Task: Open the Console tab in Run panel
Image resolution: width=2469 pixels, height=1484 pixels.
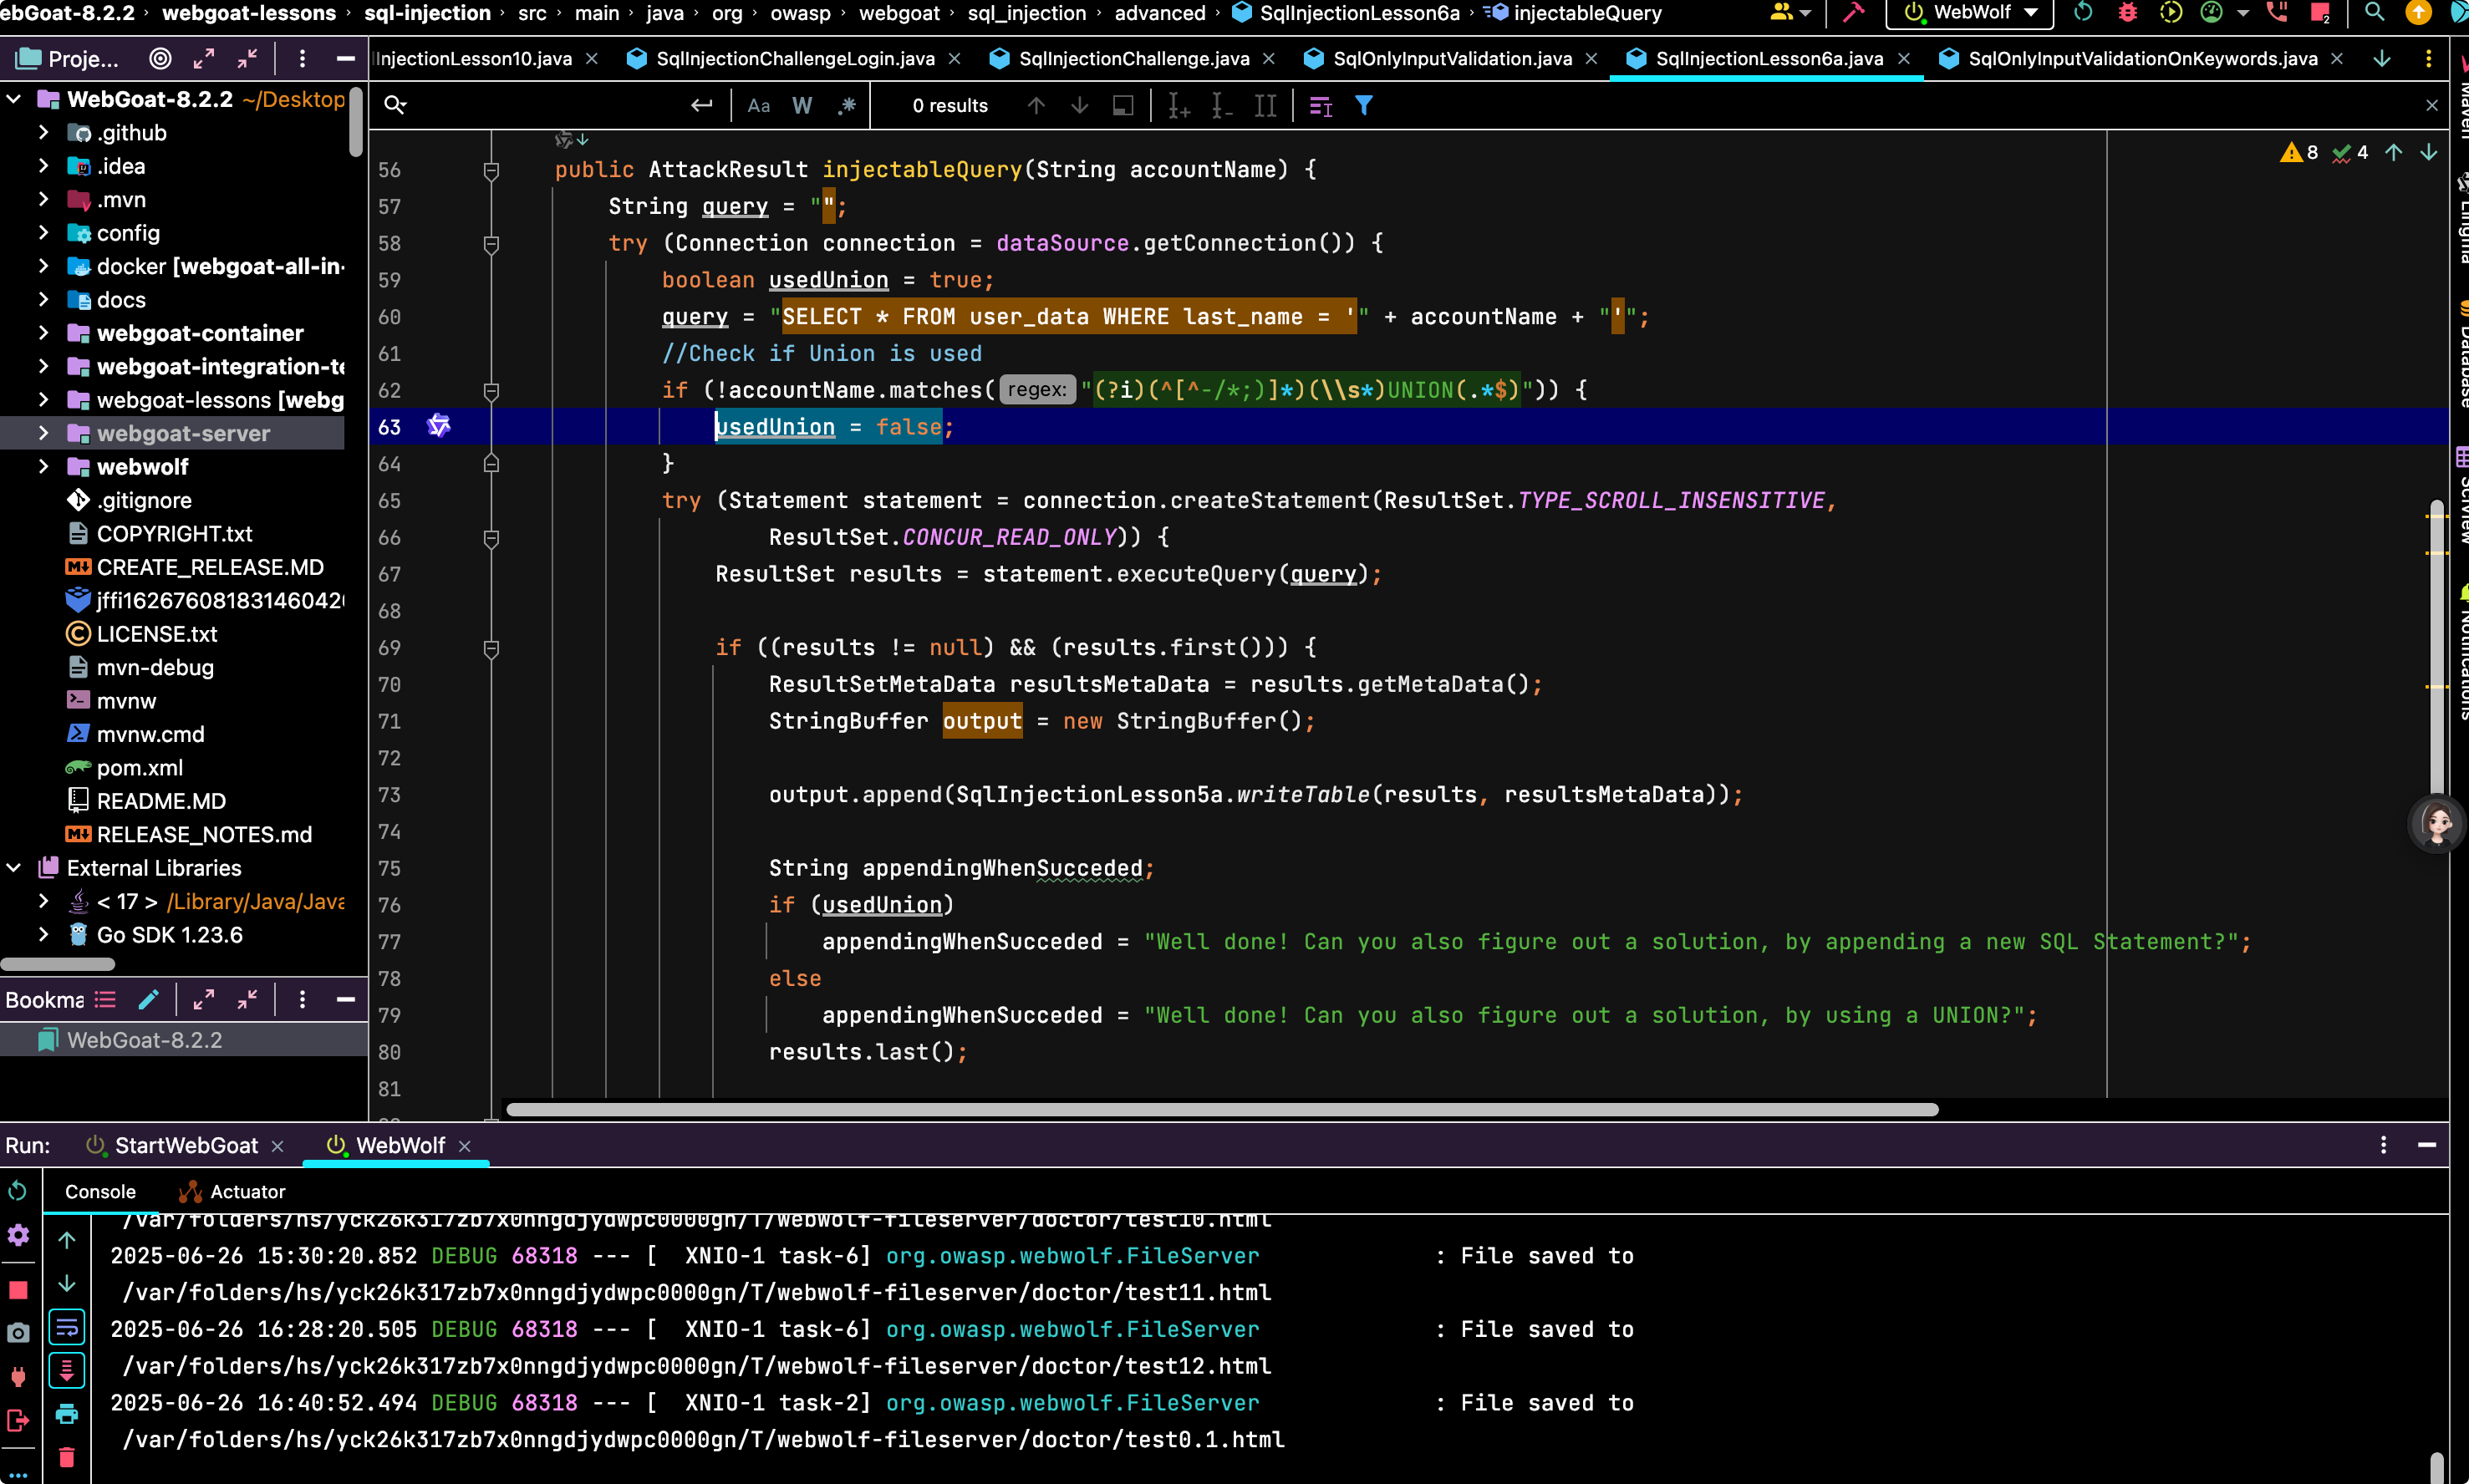Action: click(x=100, y=1191)
